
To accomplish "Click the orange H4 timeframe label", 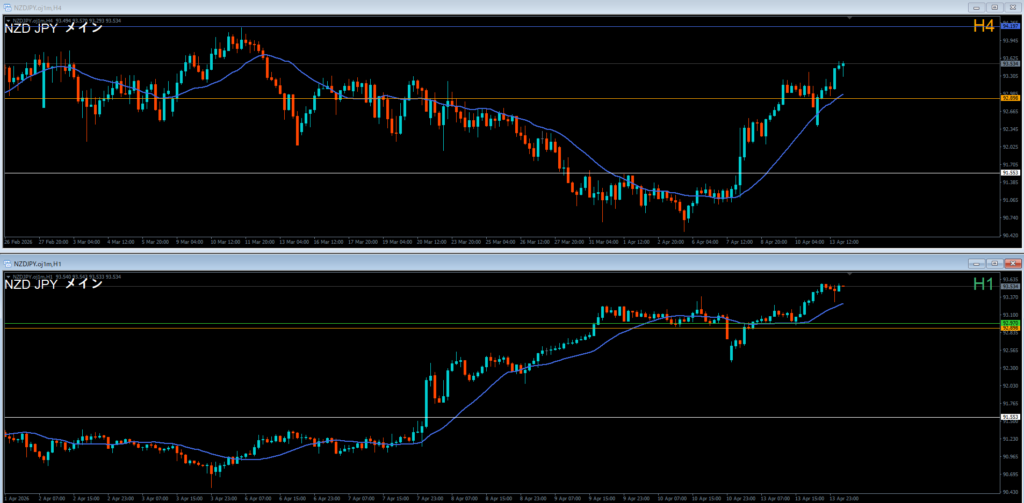I will (983, 27).
